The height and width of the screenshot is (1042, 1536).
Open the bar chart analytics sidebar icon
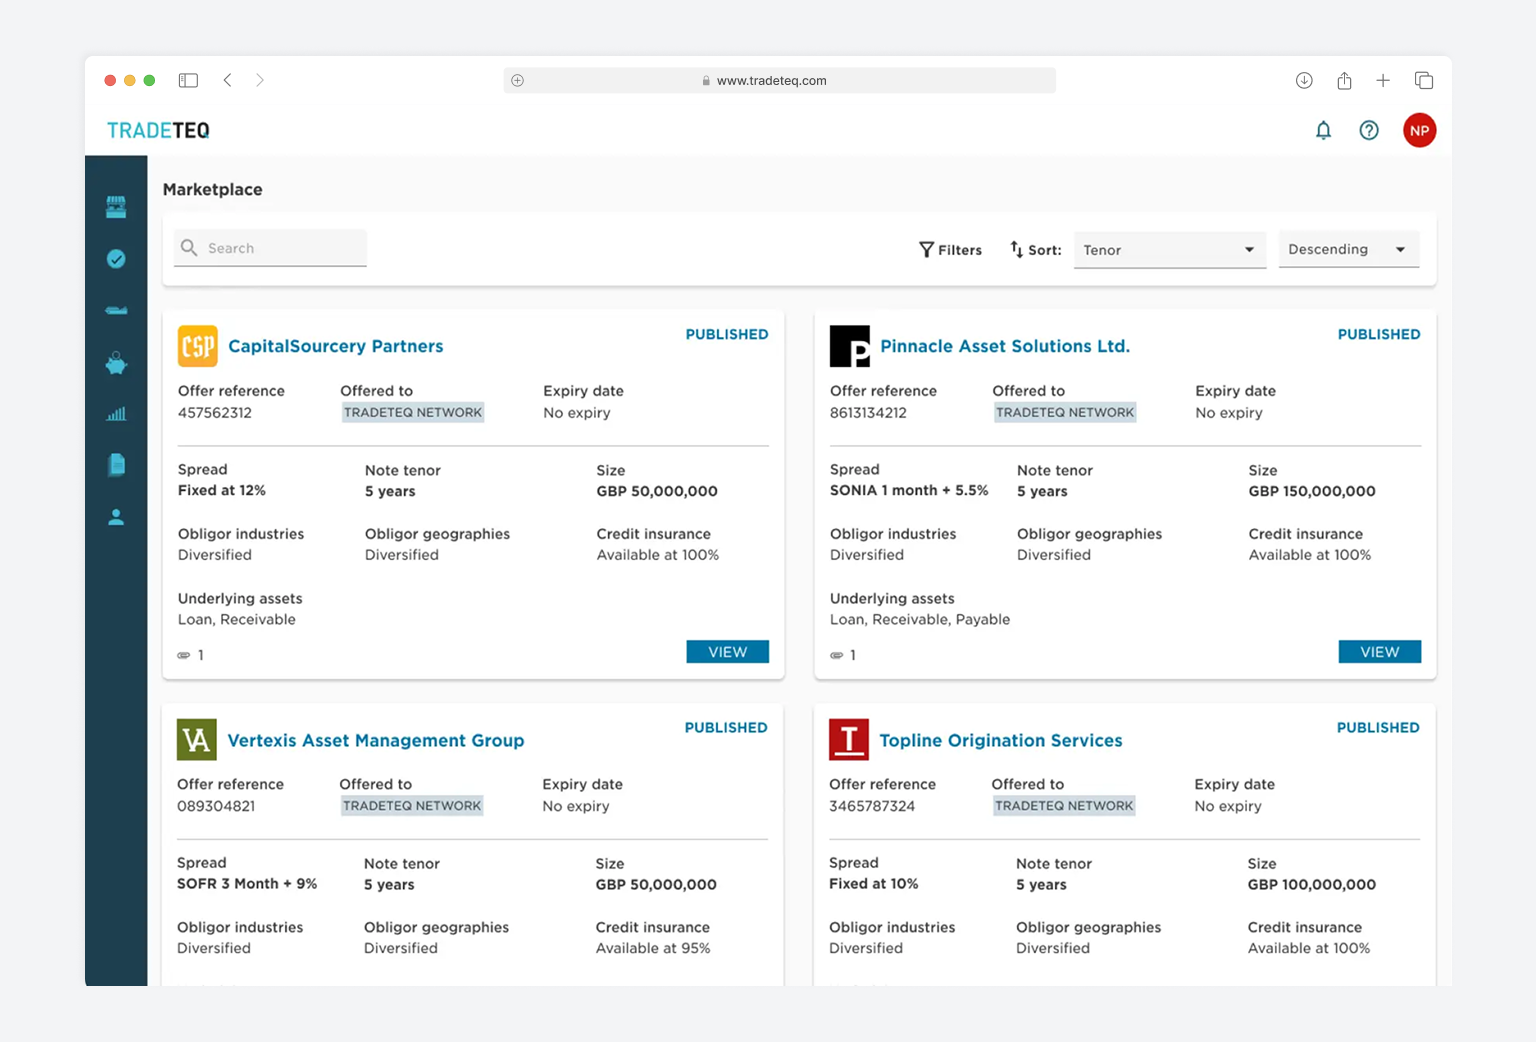(116, 414)
